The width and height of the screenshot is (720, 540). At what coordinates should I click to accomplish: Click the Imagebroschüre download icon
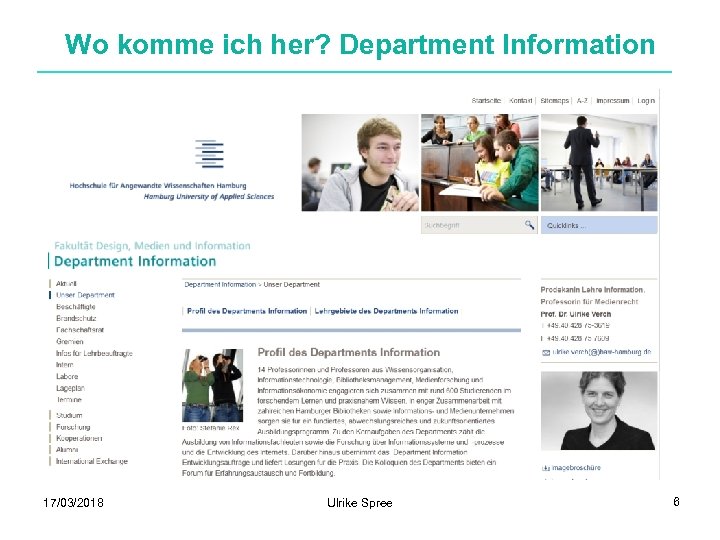[x=546, y=468]
